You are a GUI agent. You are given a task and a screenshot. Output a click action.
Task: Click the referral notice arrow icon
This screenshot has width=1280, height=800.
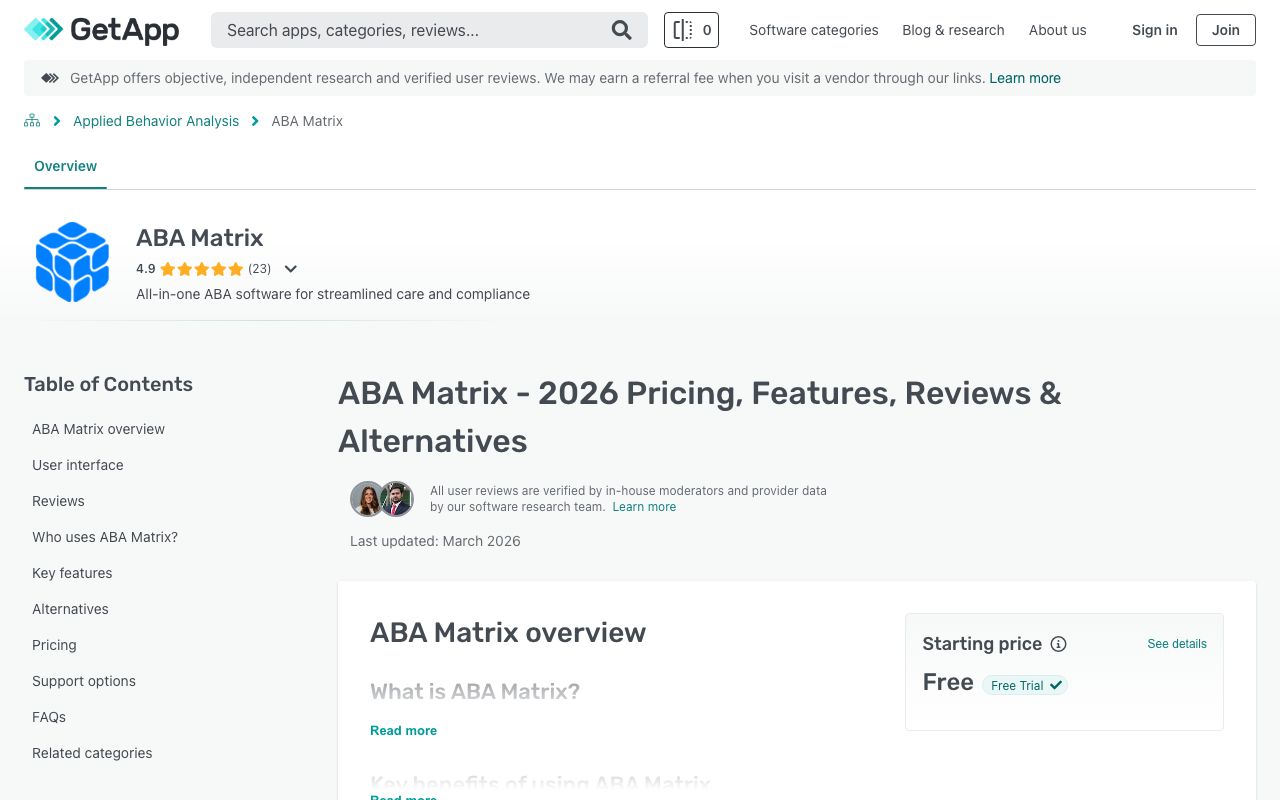pyautogui.click(x=49, y=78)
